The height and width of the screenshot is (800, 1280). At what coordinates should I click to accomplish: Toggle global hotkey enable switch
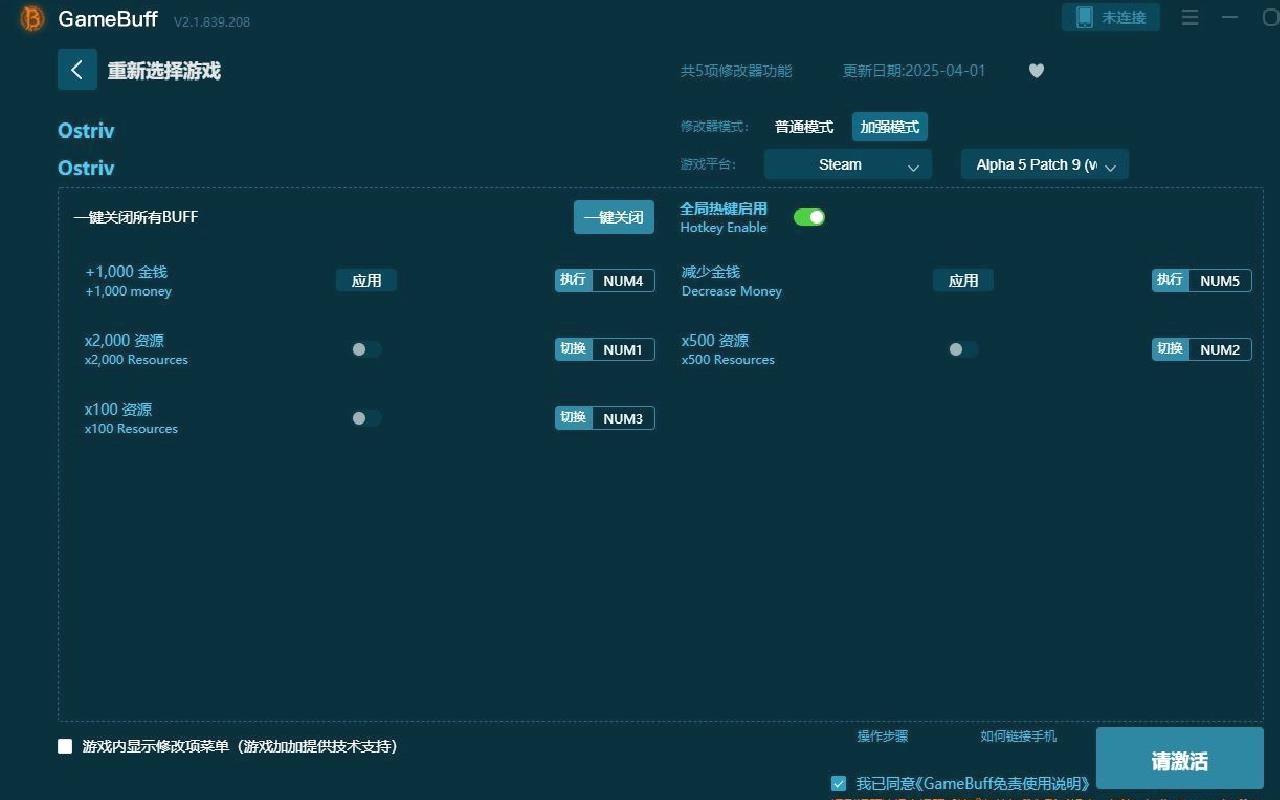(809, 217)
